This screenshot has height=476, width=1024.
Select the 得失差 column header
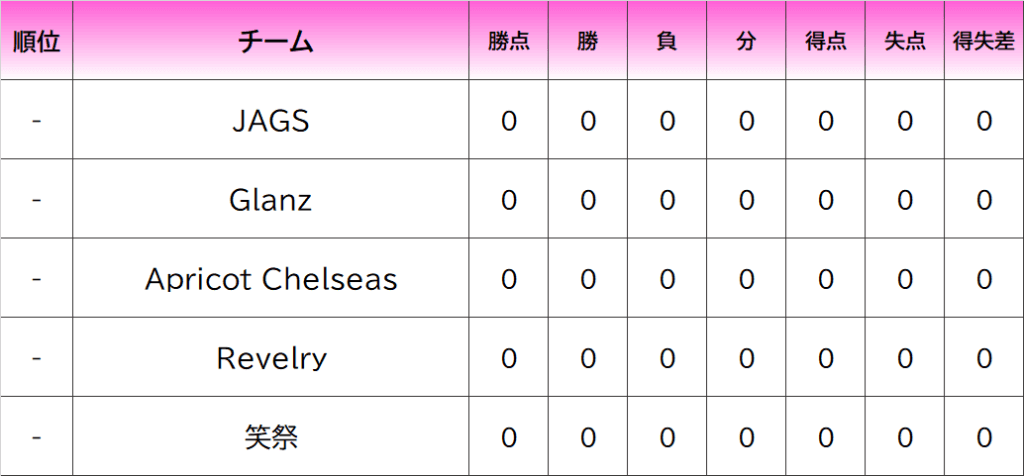984,42
